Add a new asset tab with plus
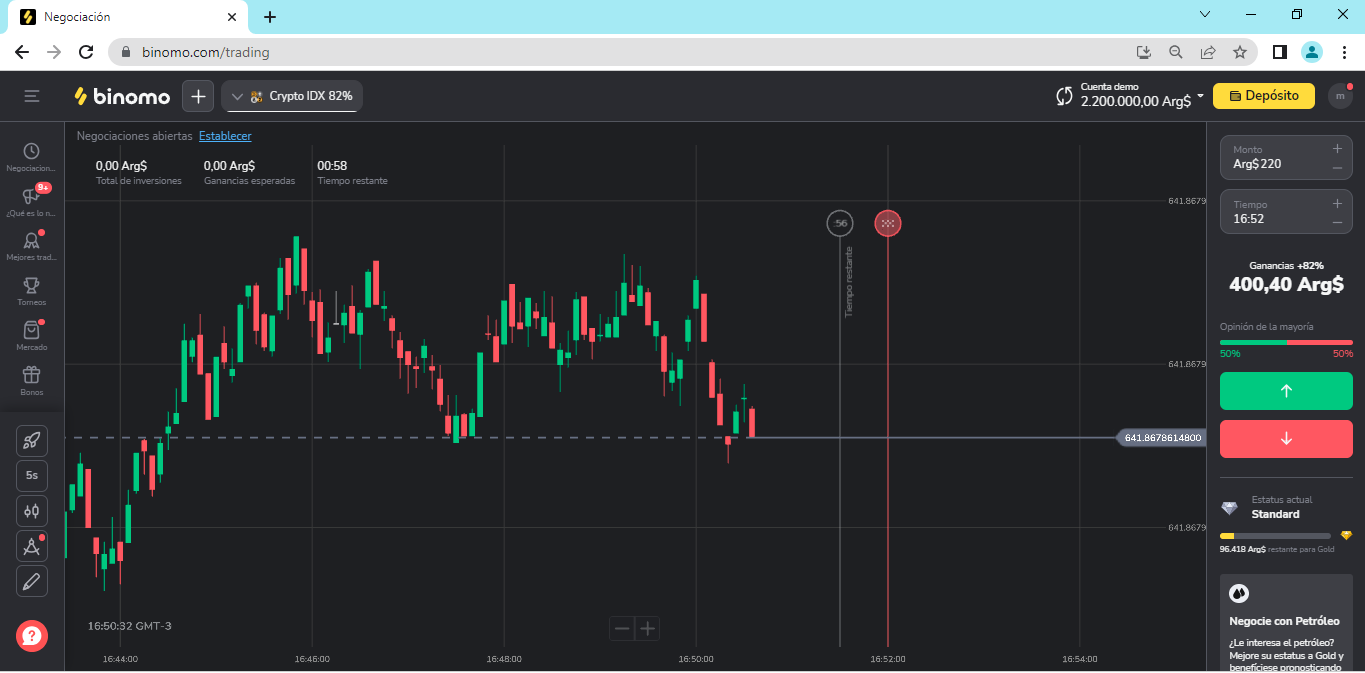This screenshot has width=1365, height=673. click(198, 96)
